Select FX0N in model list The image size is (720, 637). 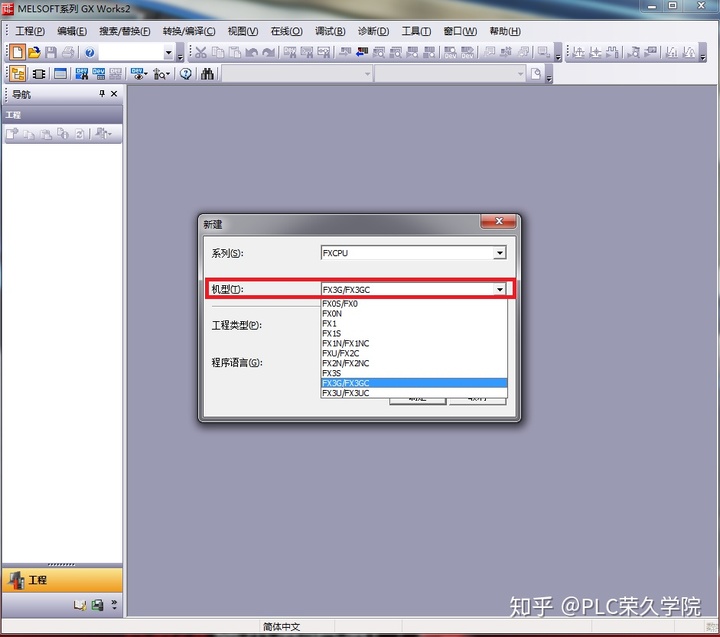point(414,314)
